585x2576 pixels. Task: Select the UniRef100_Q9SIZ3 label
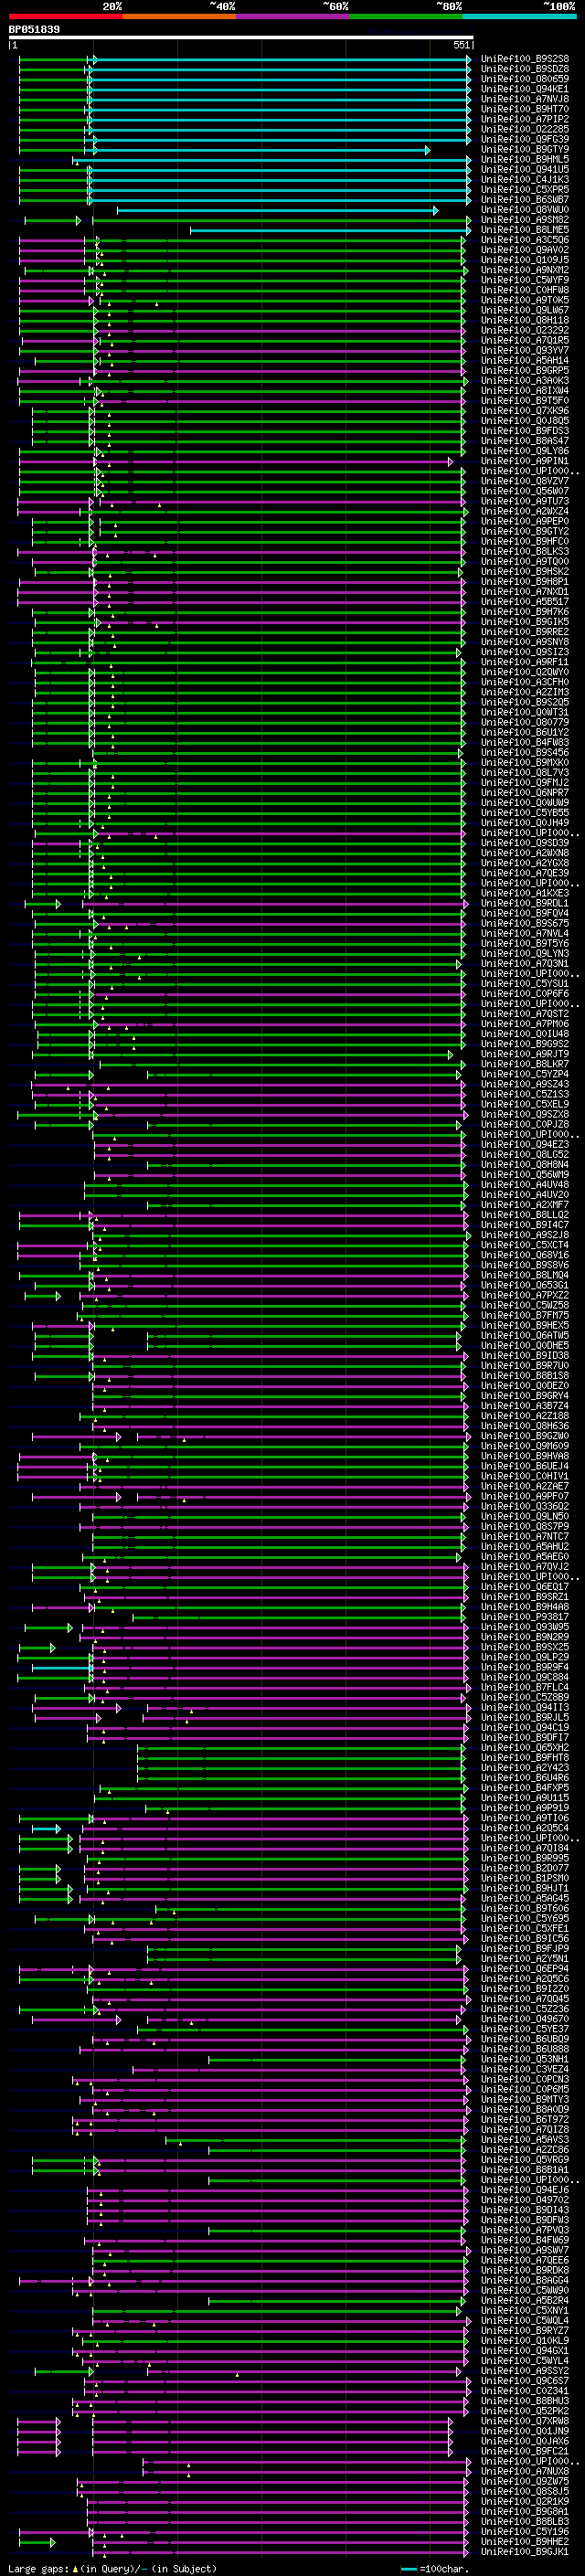tap(525, 652)
